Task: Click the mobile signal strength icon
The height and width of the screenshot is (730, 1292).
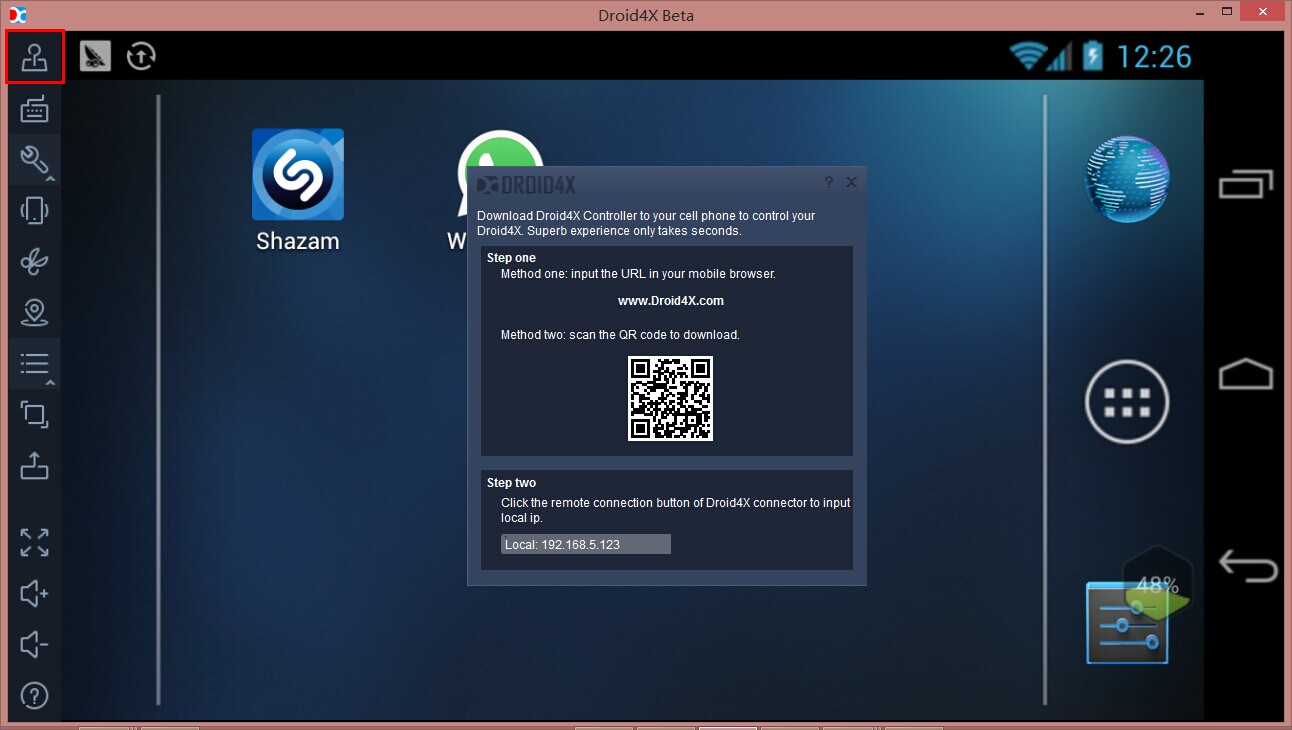Action: 1060,56
